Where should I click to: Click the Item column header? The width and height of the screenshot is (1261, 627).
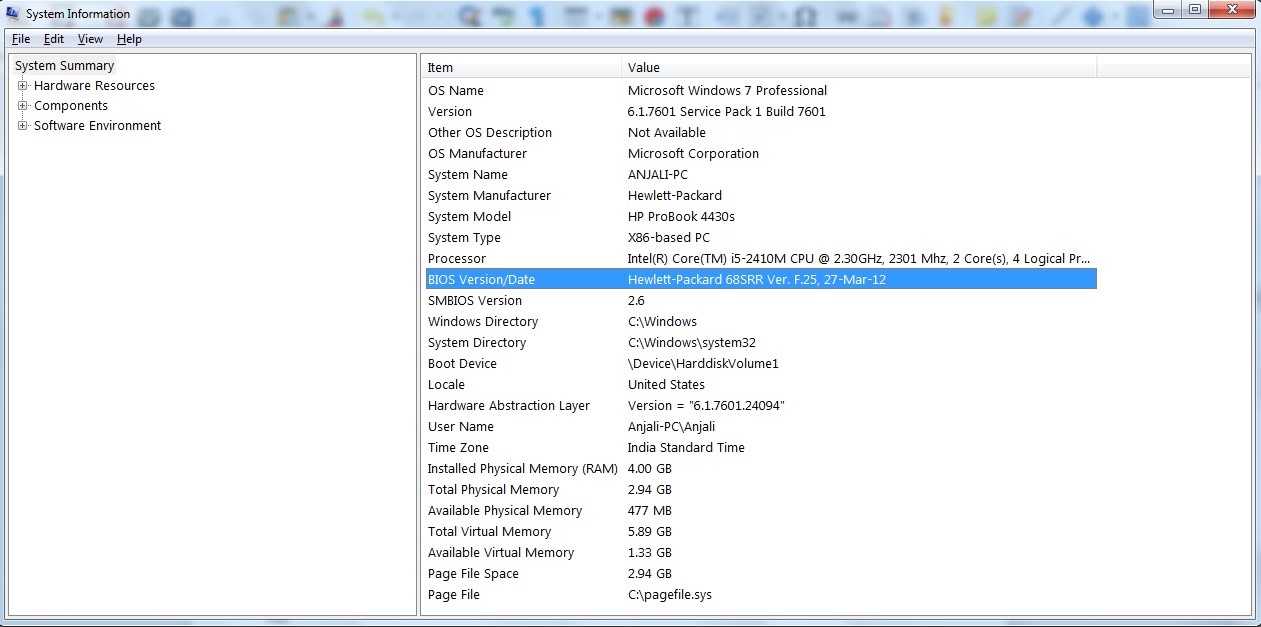pyautogui.click(x=520, y=68)
